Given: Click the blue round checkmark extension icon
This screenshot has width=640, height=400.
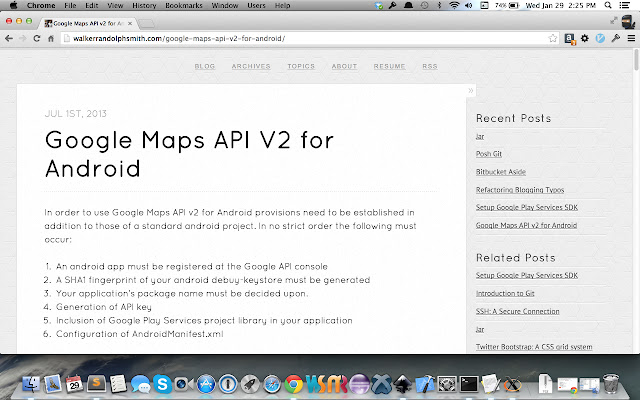Looking at the screenshot, I should click(x=600, y=38).
